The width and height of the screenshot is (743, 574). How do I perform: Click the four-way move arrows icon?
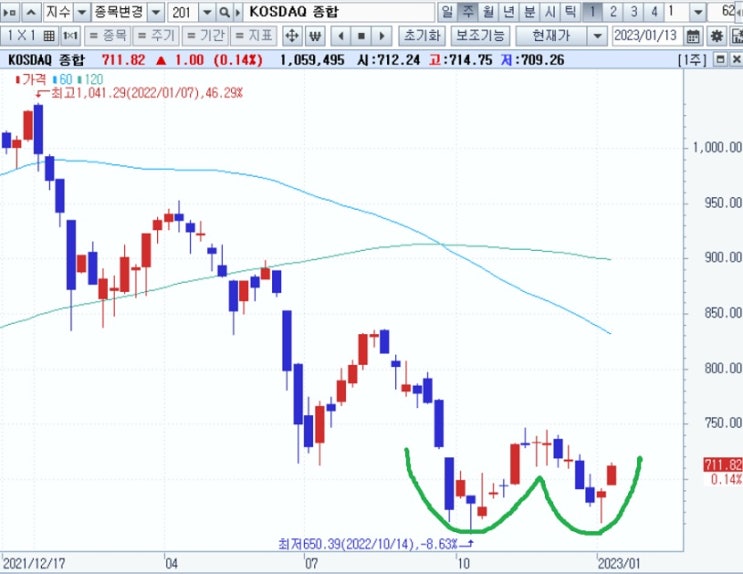pyautogui.click(x=292, y=36)
